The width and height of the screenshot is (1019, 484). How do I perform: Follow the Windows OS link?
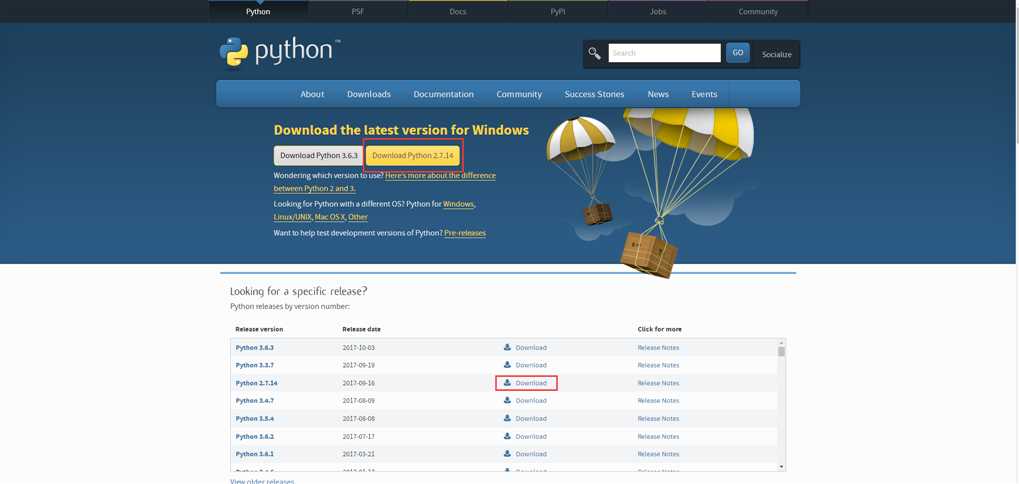(x=458, y=204)
